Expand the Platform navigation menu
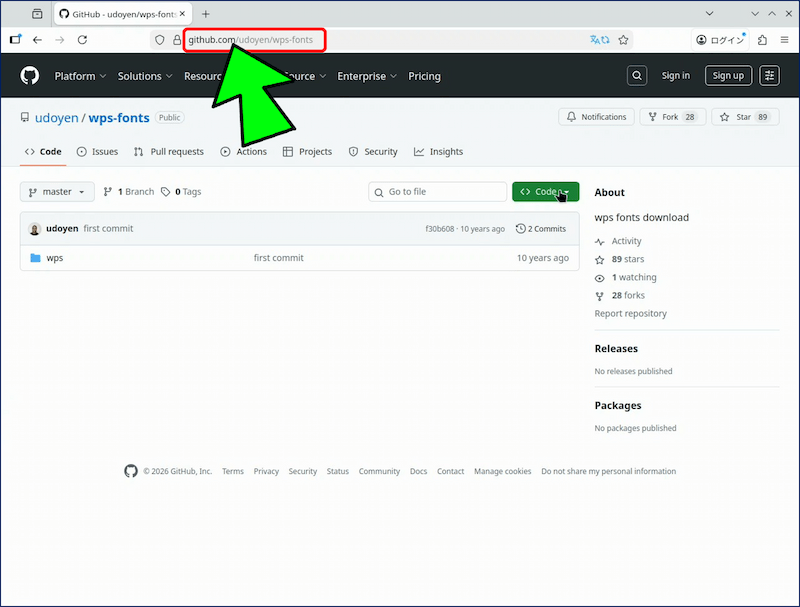 pyautogui.click(x=80, y=76)
